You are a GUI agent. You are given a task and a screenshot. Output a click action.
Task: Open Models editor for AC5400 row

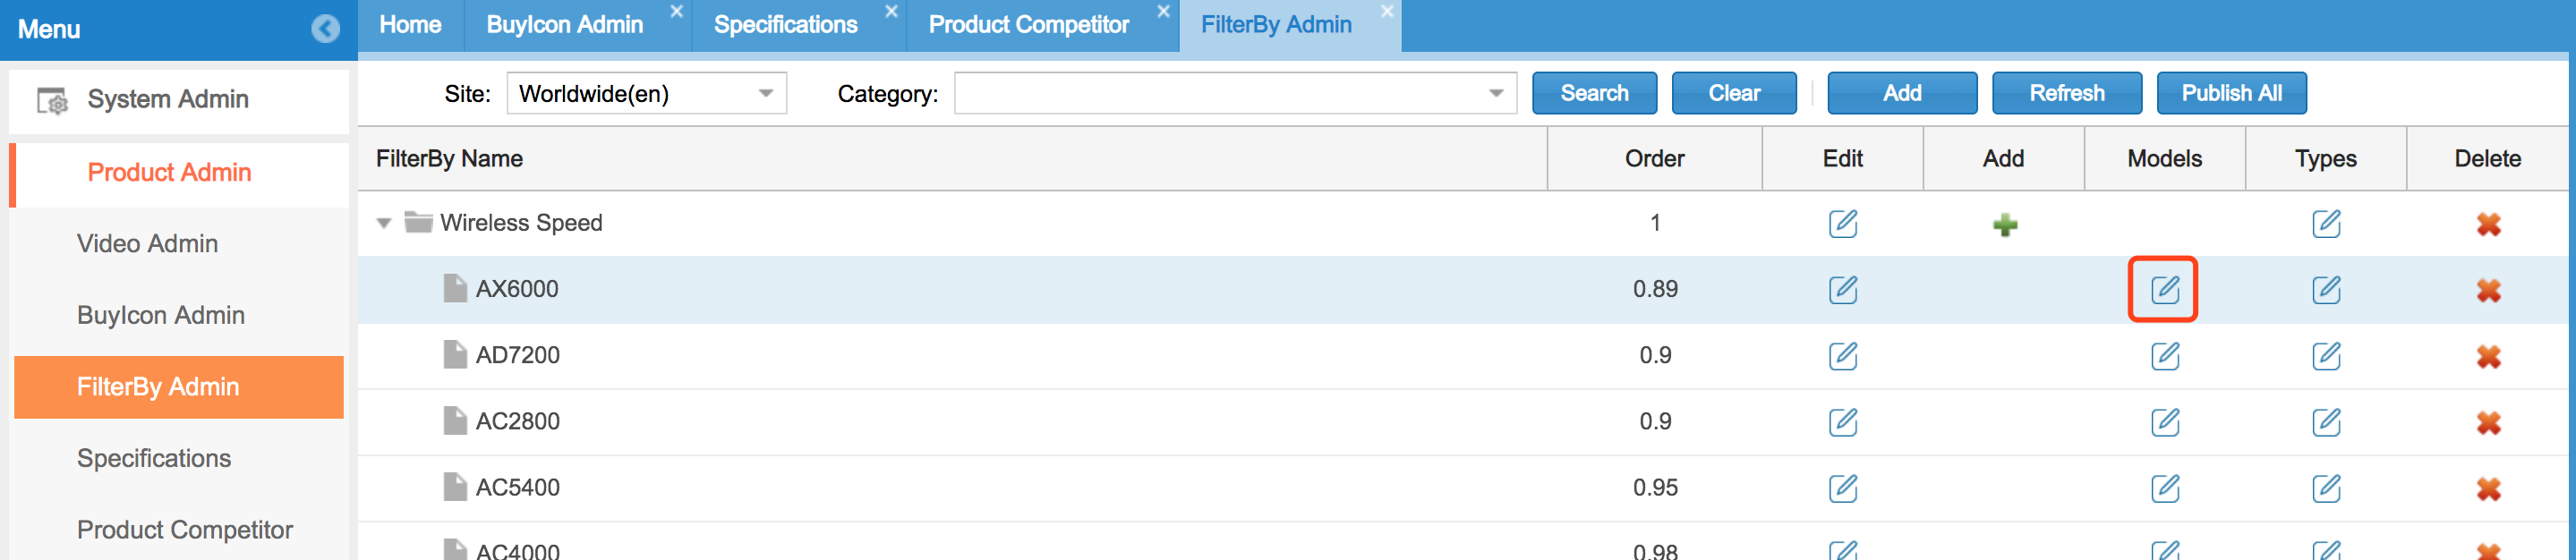[x=2164, y=489]
